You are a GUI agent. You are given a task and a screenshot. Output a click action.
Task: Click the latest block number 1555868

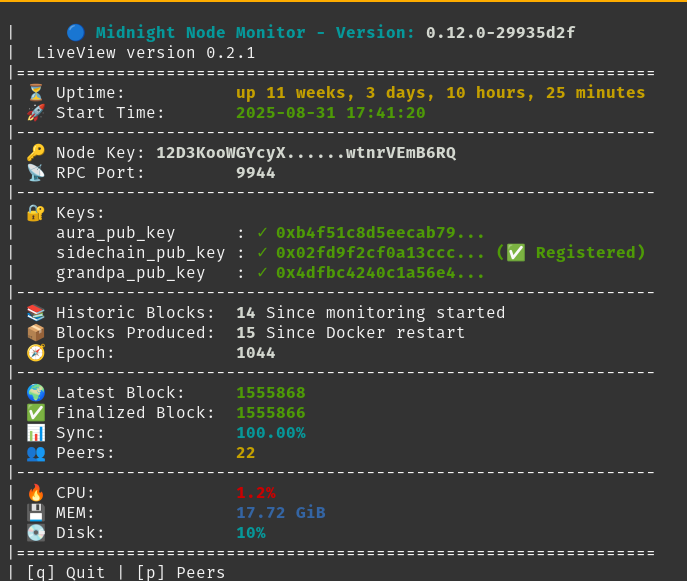click(x=271, y=393)
